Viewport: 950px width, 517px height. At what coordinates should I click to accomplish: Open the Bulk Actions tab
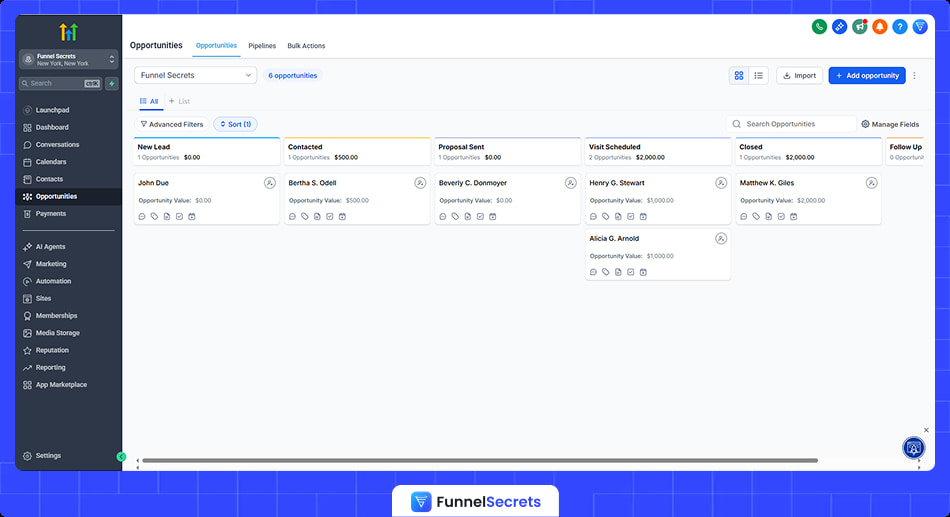pyautogui.click(x=306, y=46)
